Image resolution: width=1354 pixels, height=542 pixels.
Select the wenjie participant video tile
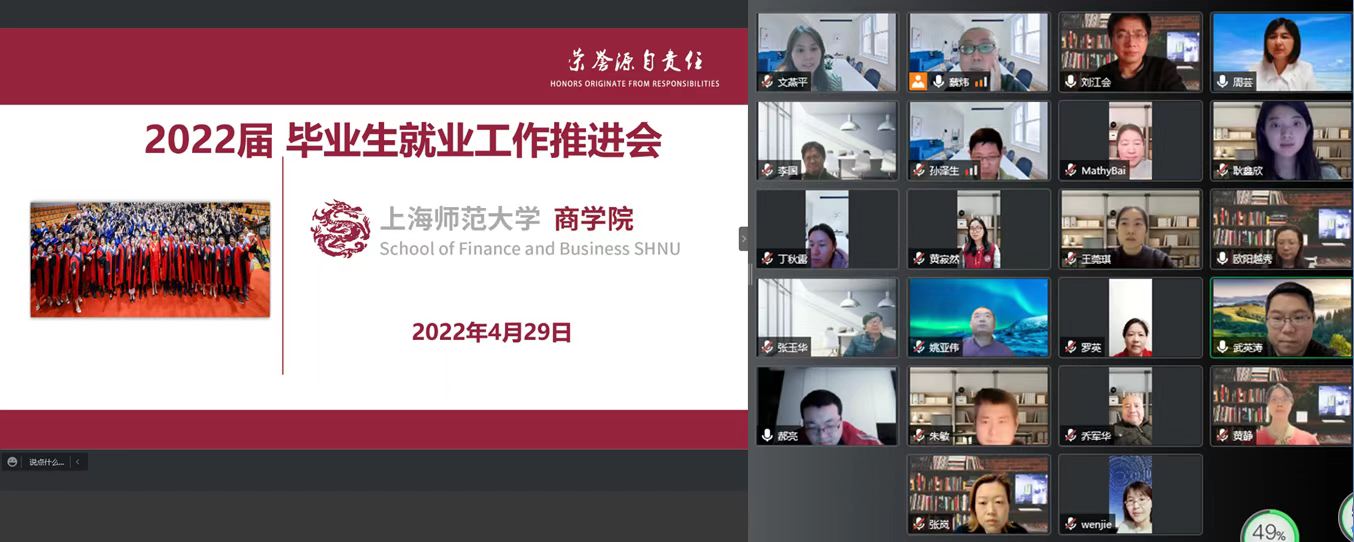1130,494
